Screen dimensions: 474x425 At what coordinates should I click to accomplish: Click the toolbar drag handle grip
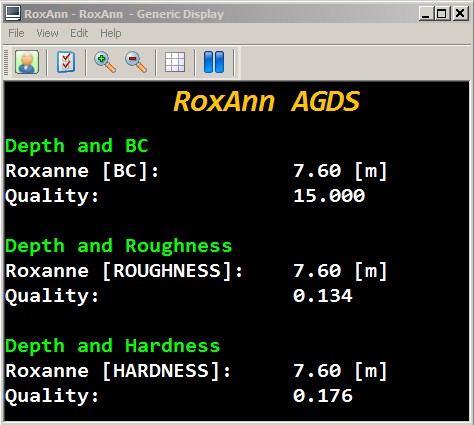pyautogui.click(x=6, y=62)
